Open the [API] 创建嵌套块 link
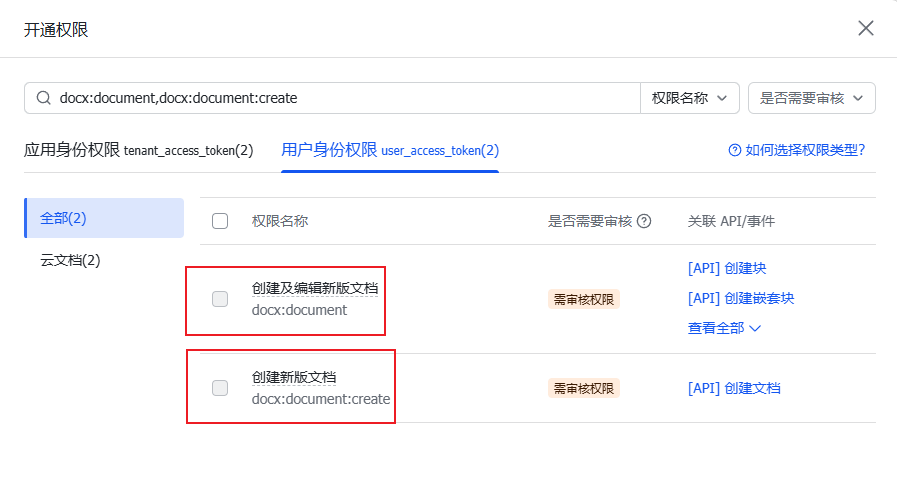 741,298
